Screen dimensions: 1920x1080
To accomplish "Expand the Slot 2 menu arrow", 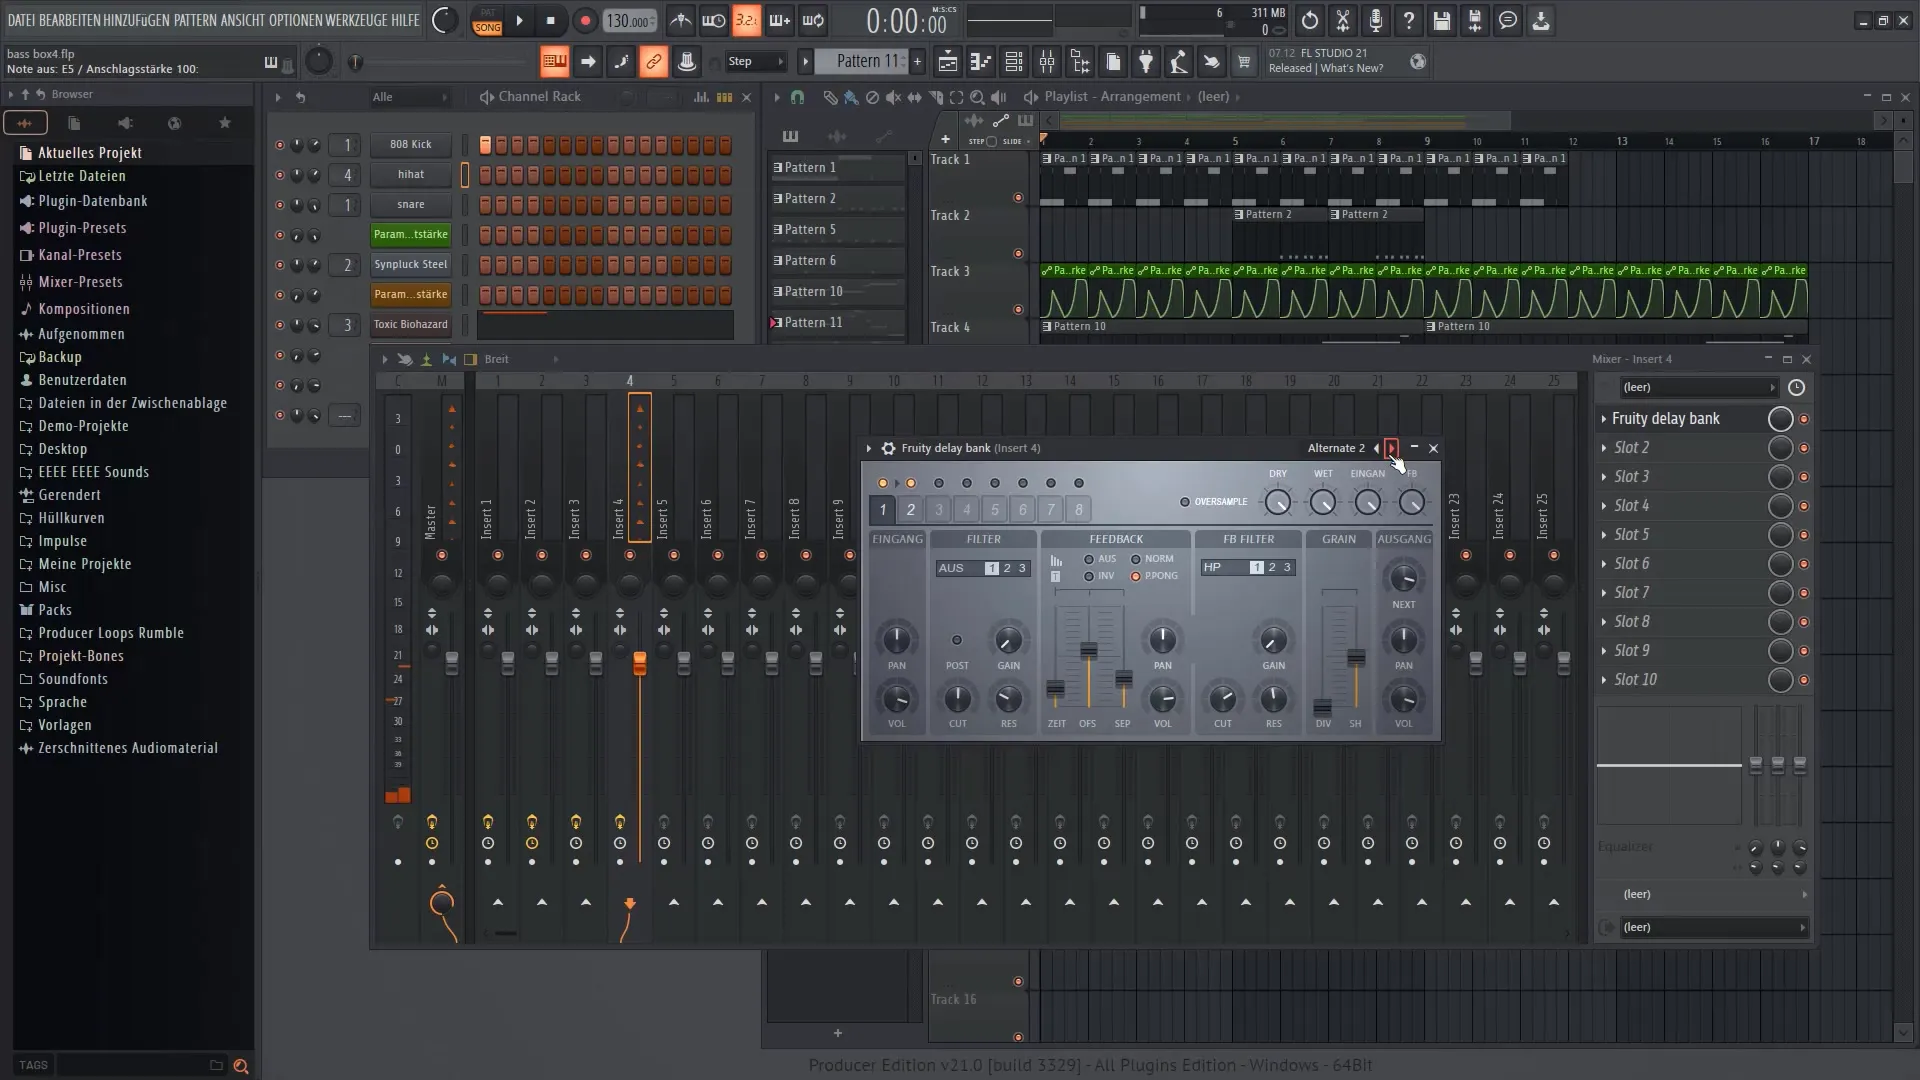I will coord(1604,448).
